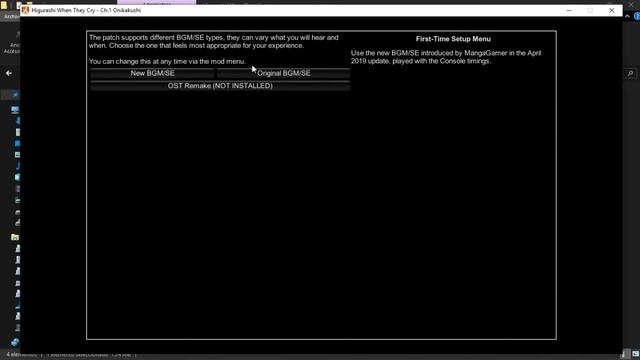Choose the Original BGM/SE option
The image size is (640, 360).
pos(283,73)
